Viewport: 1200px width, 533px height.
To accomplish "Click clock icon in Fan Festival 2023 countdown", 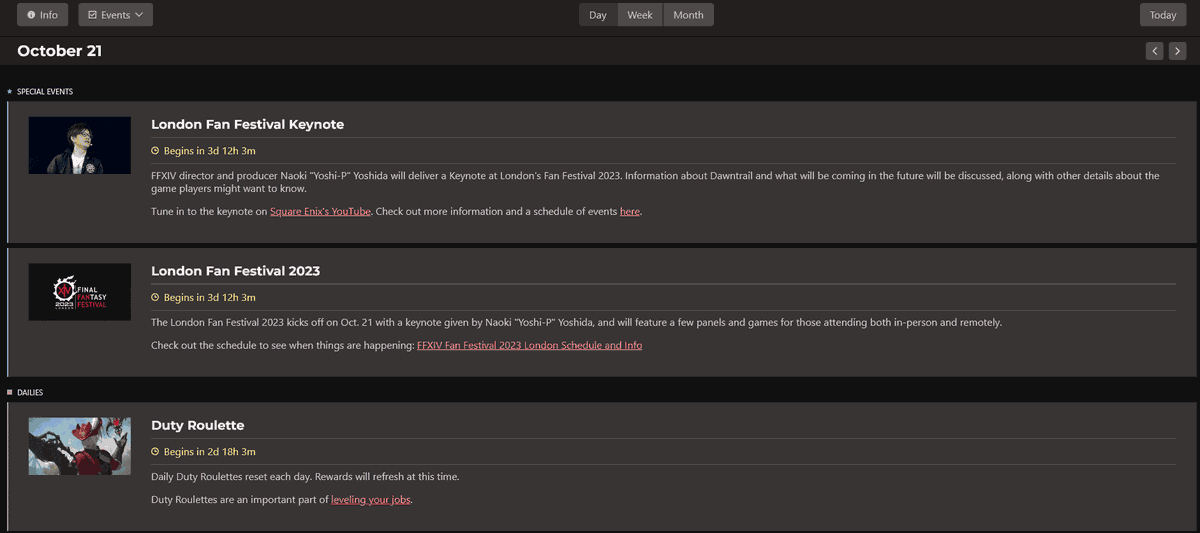I will point(155,298).
